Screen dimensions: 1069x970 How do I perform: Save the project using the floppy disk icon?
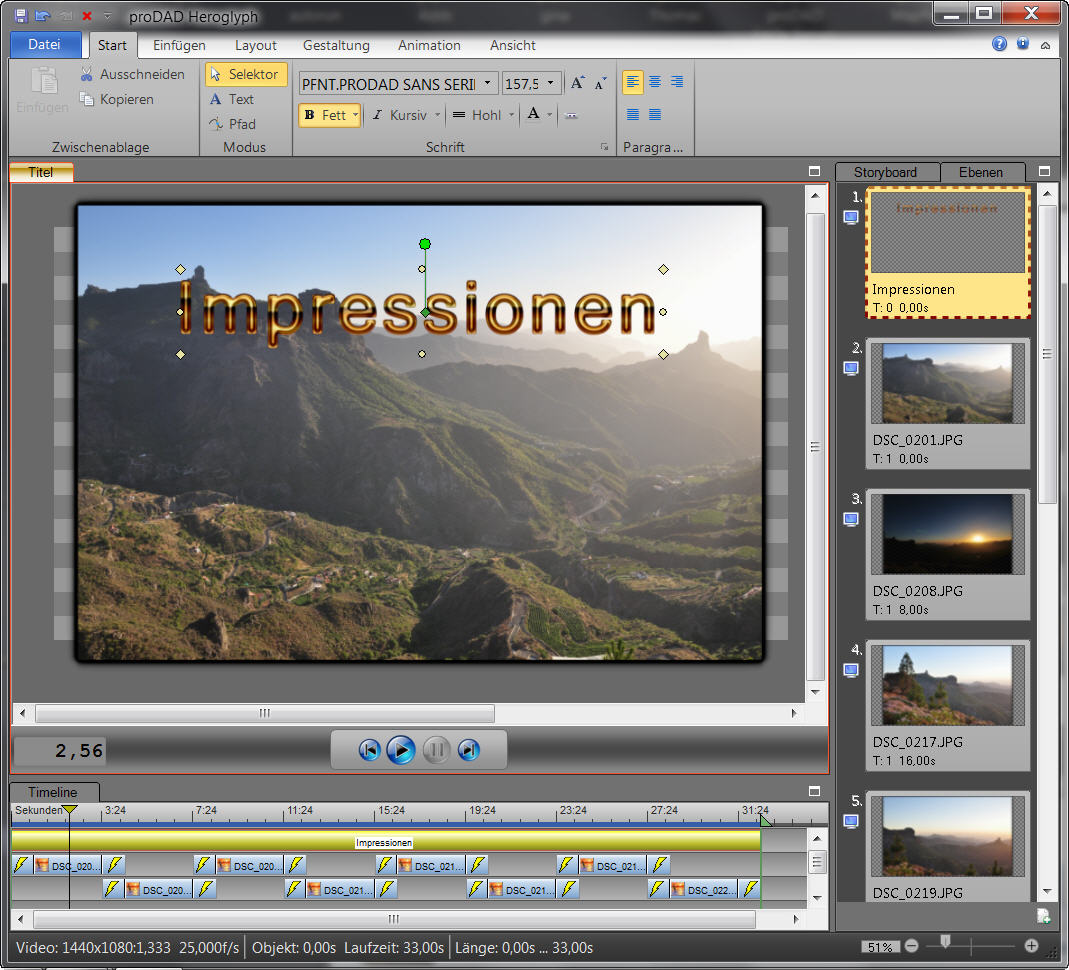20,16
